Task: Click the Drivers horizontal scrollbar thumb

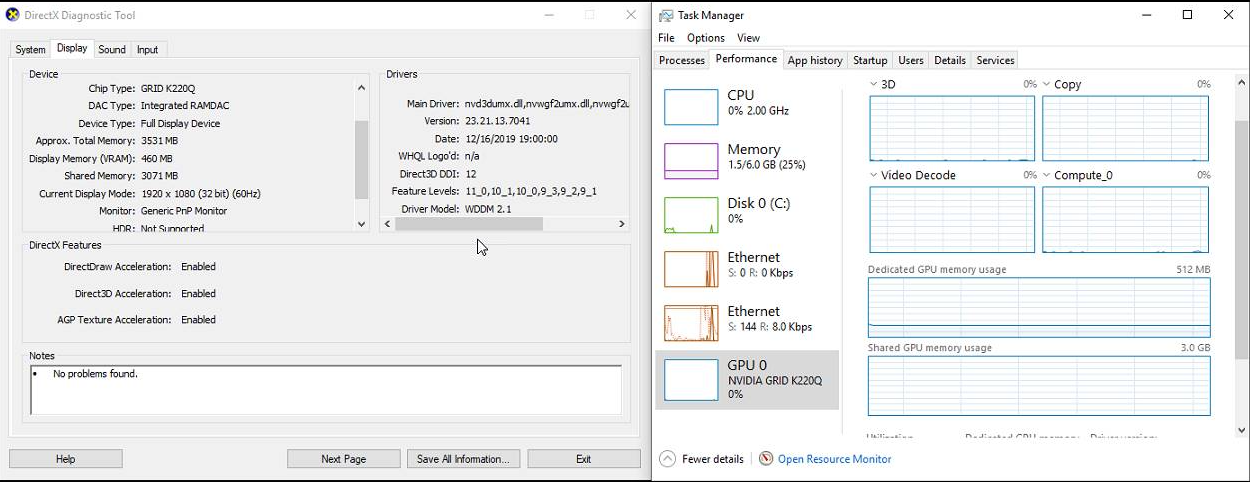Action: point(468,224)
